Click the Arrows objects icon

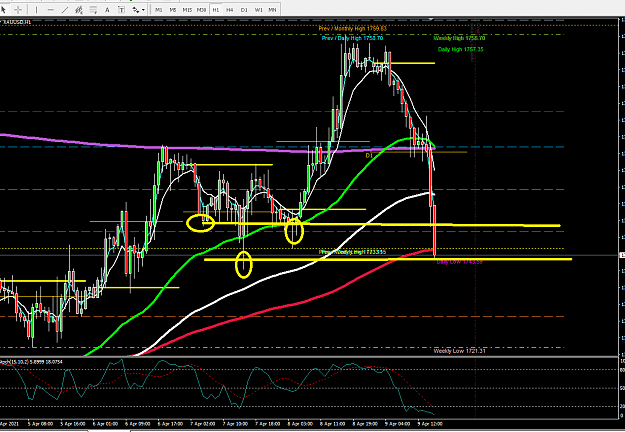click(x=136, y=10)
